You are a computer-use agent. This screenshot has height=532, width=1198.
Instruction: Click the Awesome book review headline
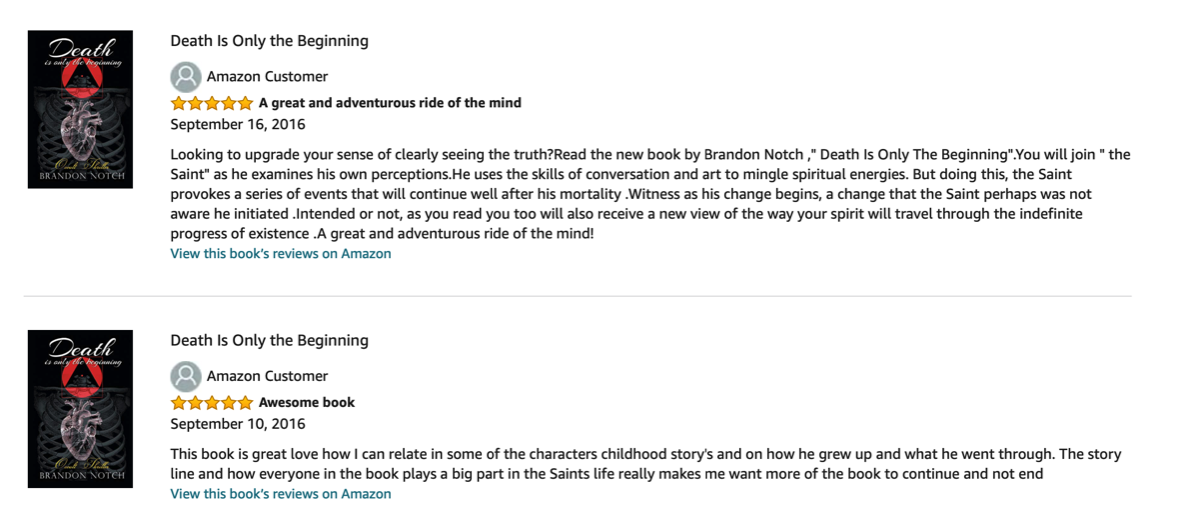[x=307, y=403]
